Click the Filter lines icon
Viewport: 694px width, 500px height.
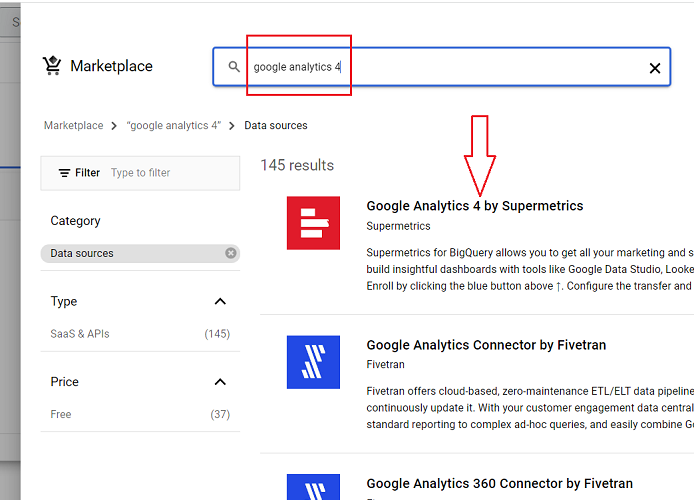65,173
